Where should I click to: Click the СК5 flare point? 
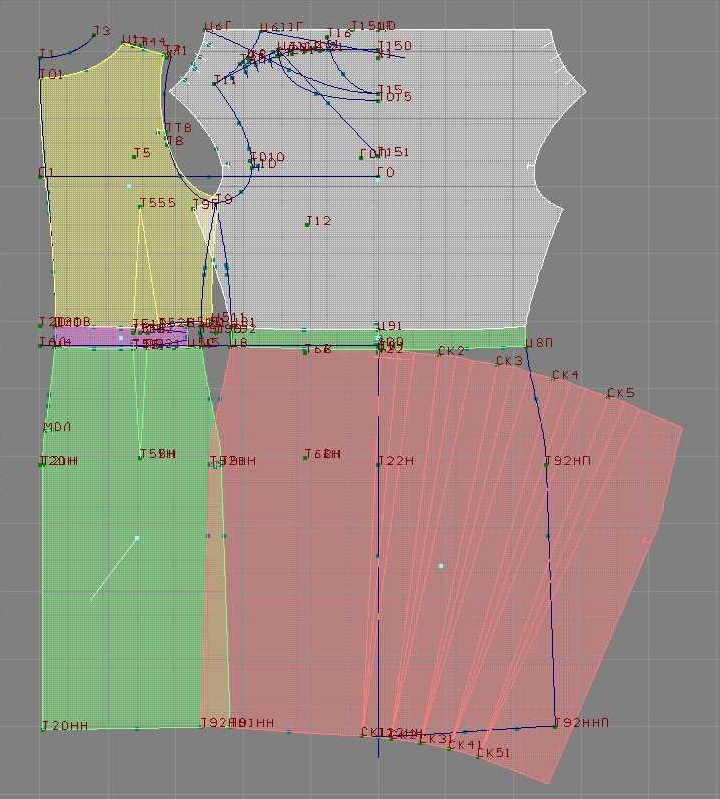click(x=609, y=396)
